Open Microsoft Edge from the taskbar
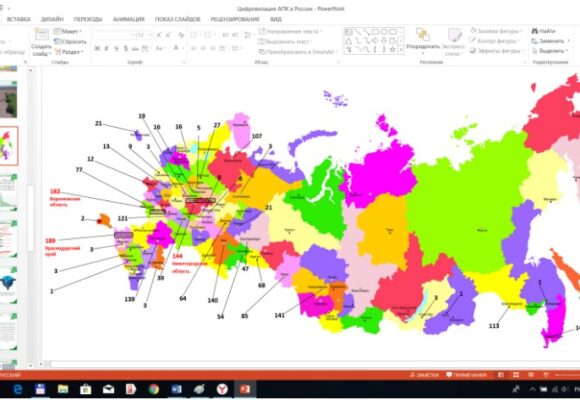The image size is (580, 400). (17, 389)
